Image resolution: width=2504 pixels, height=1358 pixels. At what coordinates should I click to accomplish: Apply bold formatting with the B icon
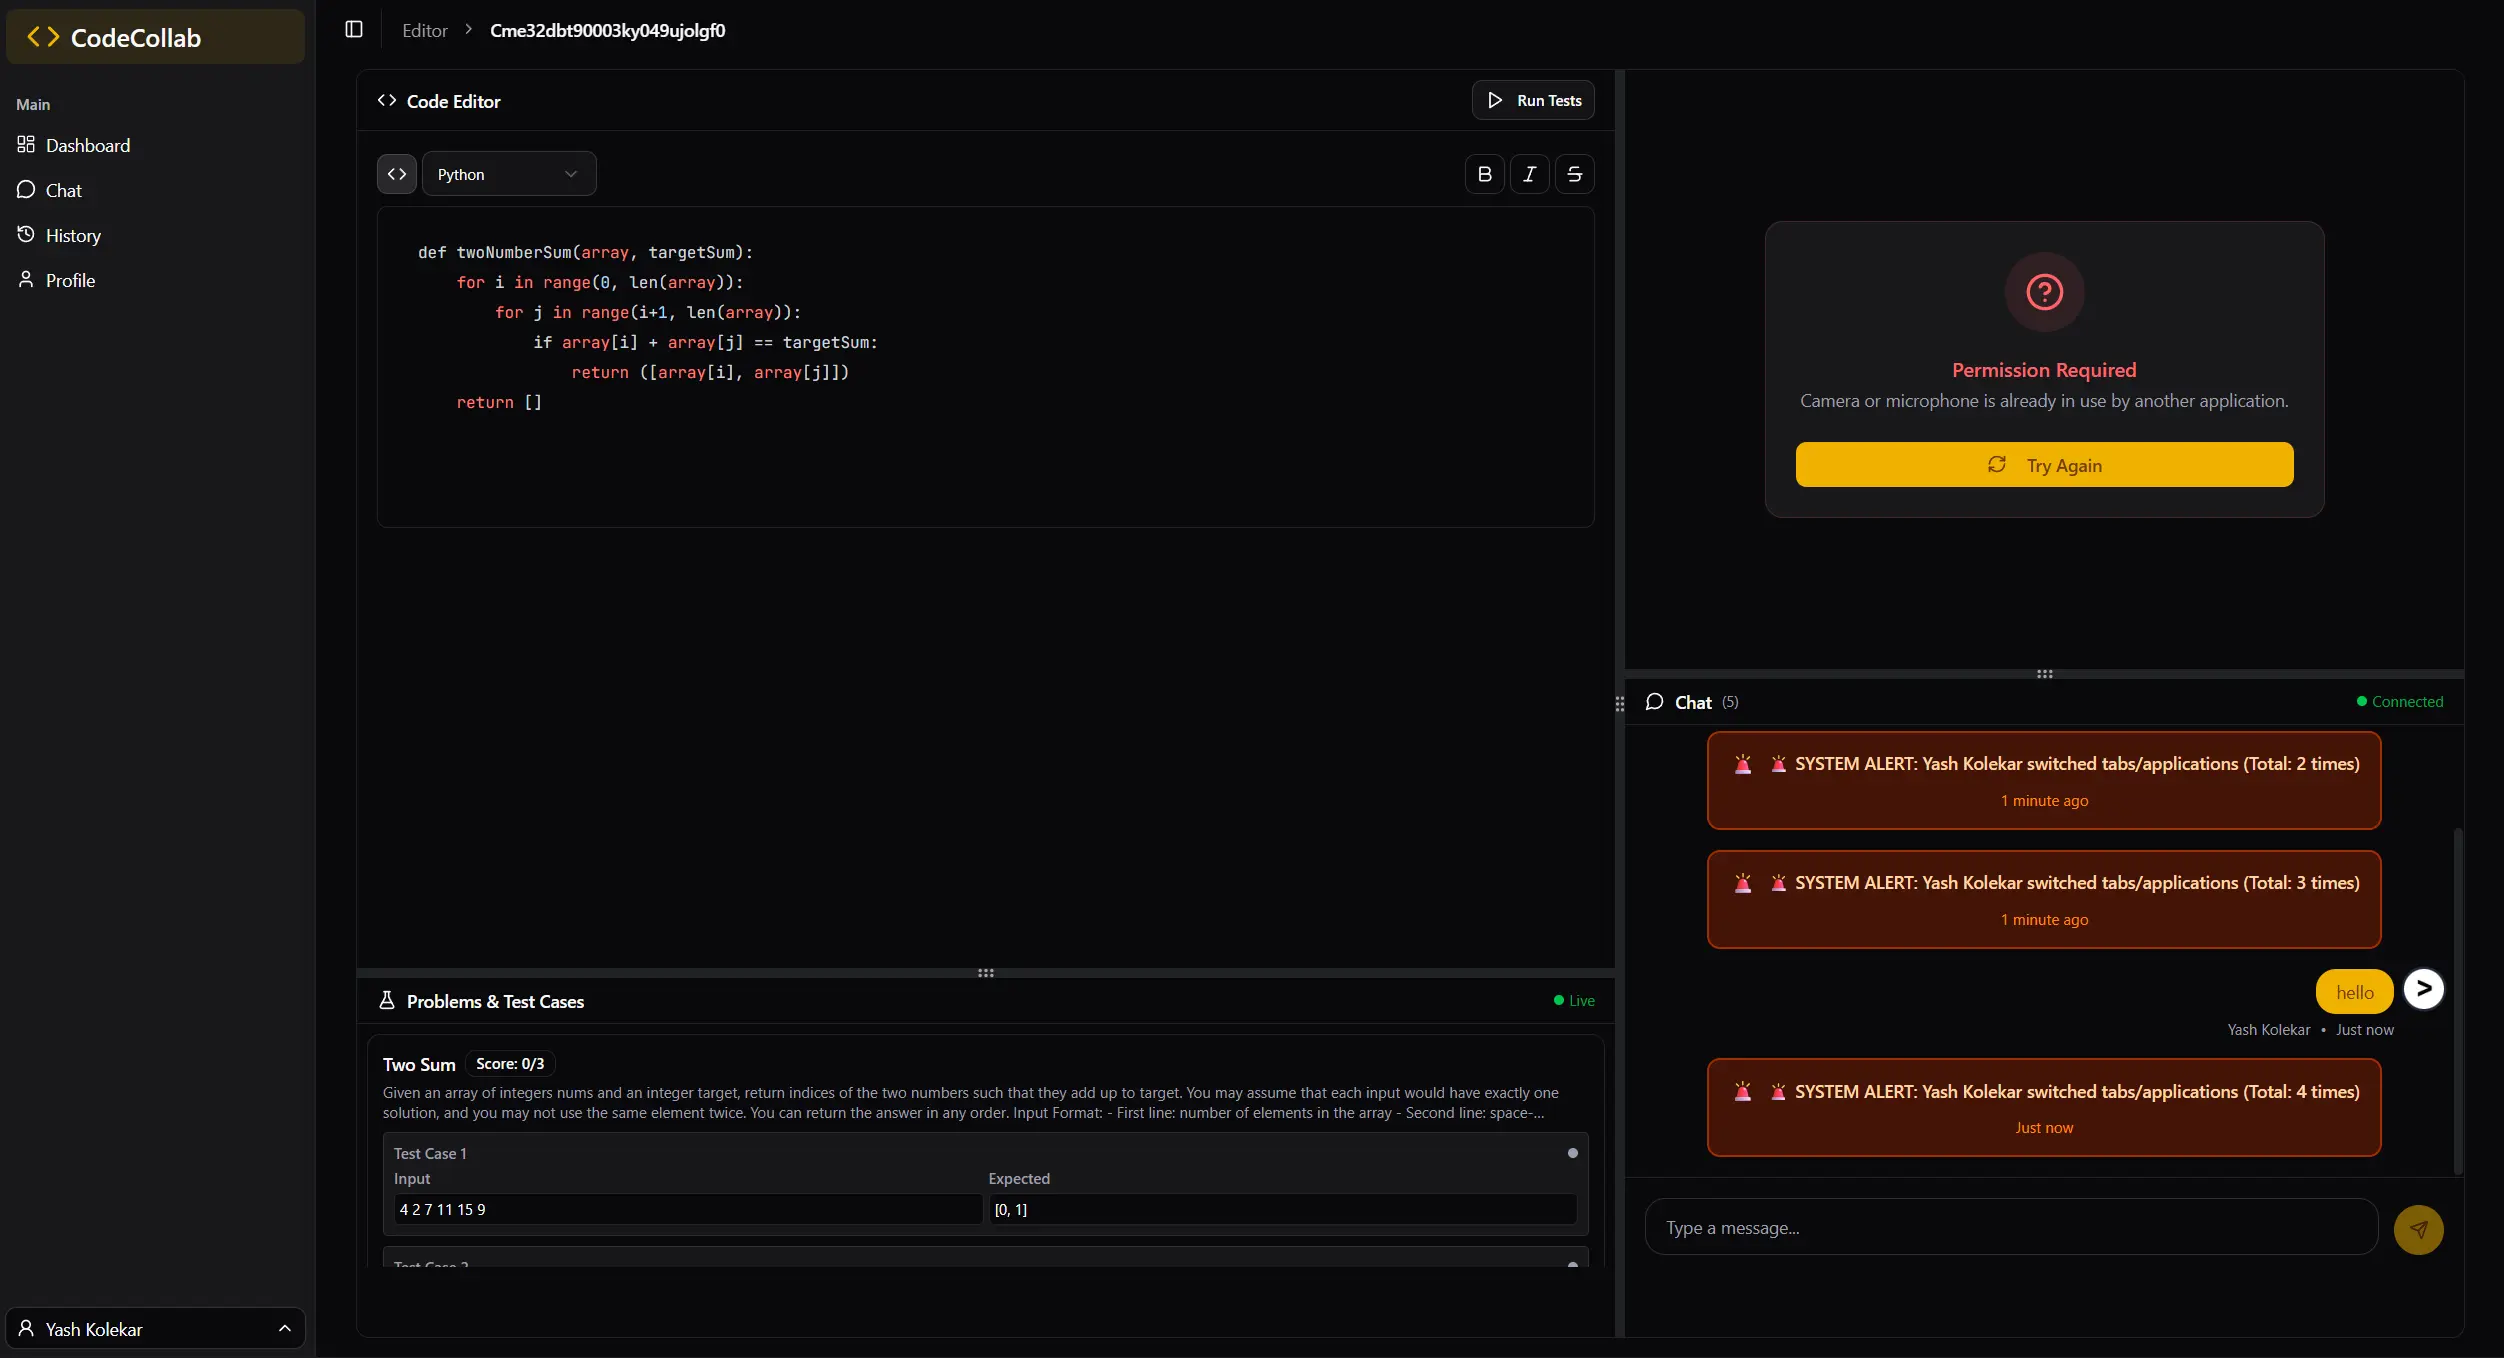pos(1484,174)
